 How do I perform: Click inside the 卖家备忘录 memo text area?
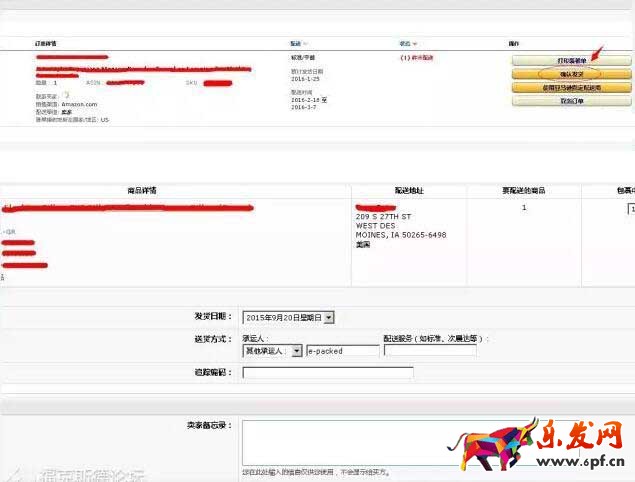point(420,440)
